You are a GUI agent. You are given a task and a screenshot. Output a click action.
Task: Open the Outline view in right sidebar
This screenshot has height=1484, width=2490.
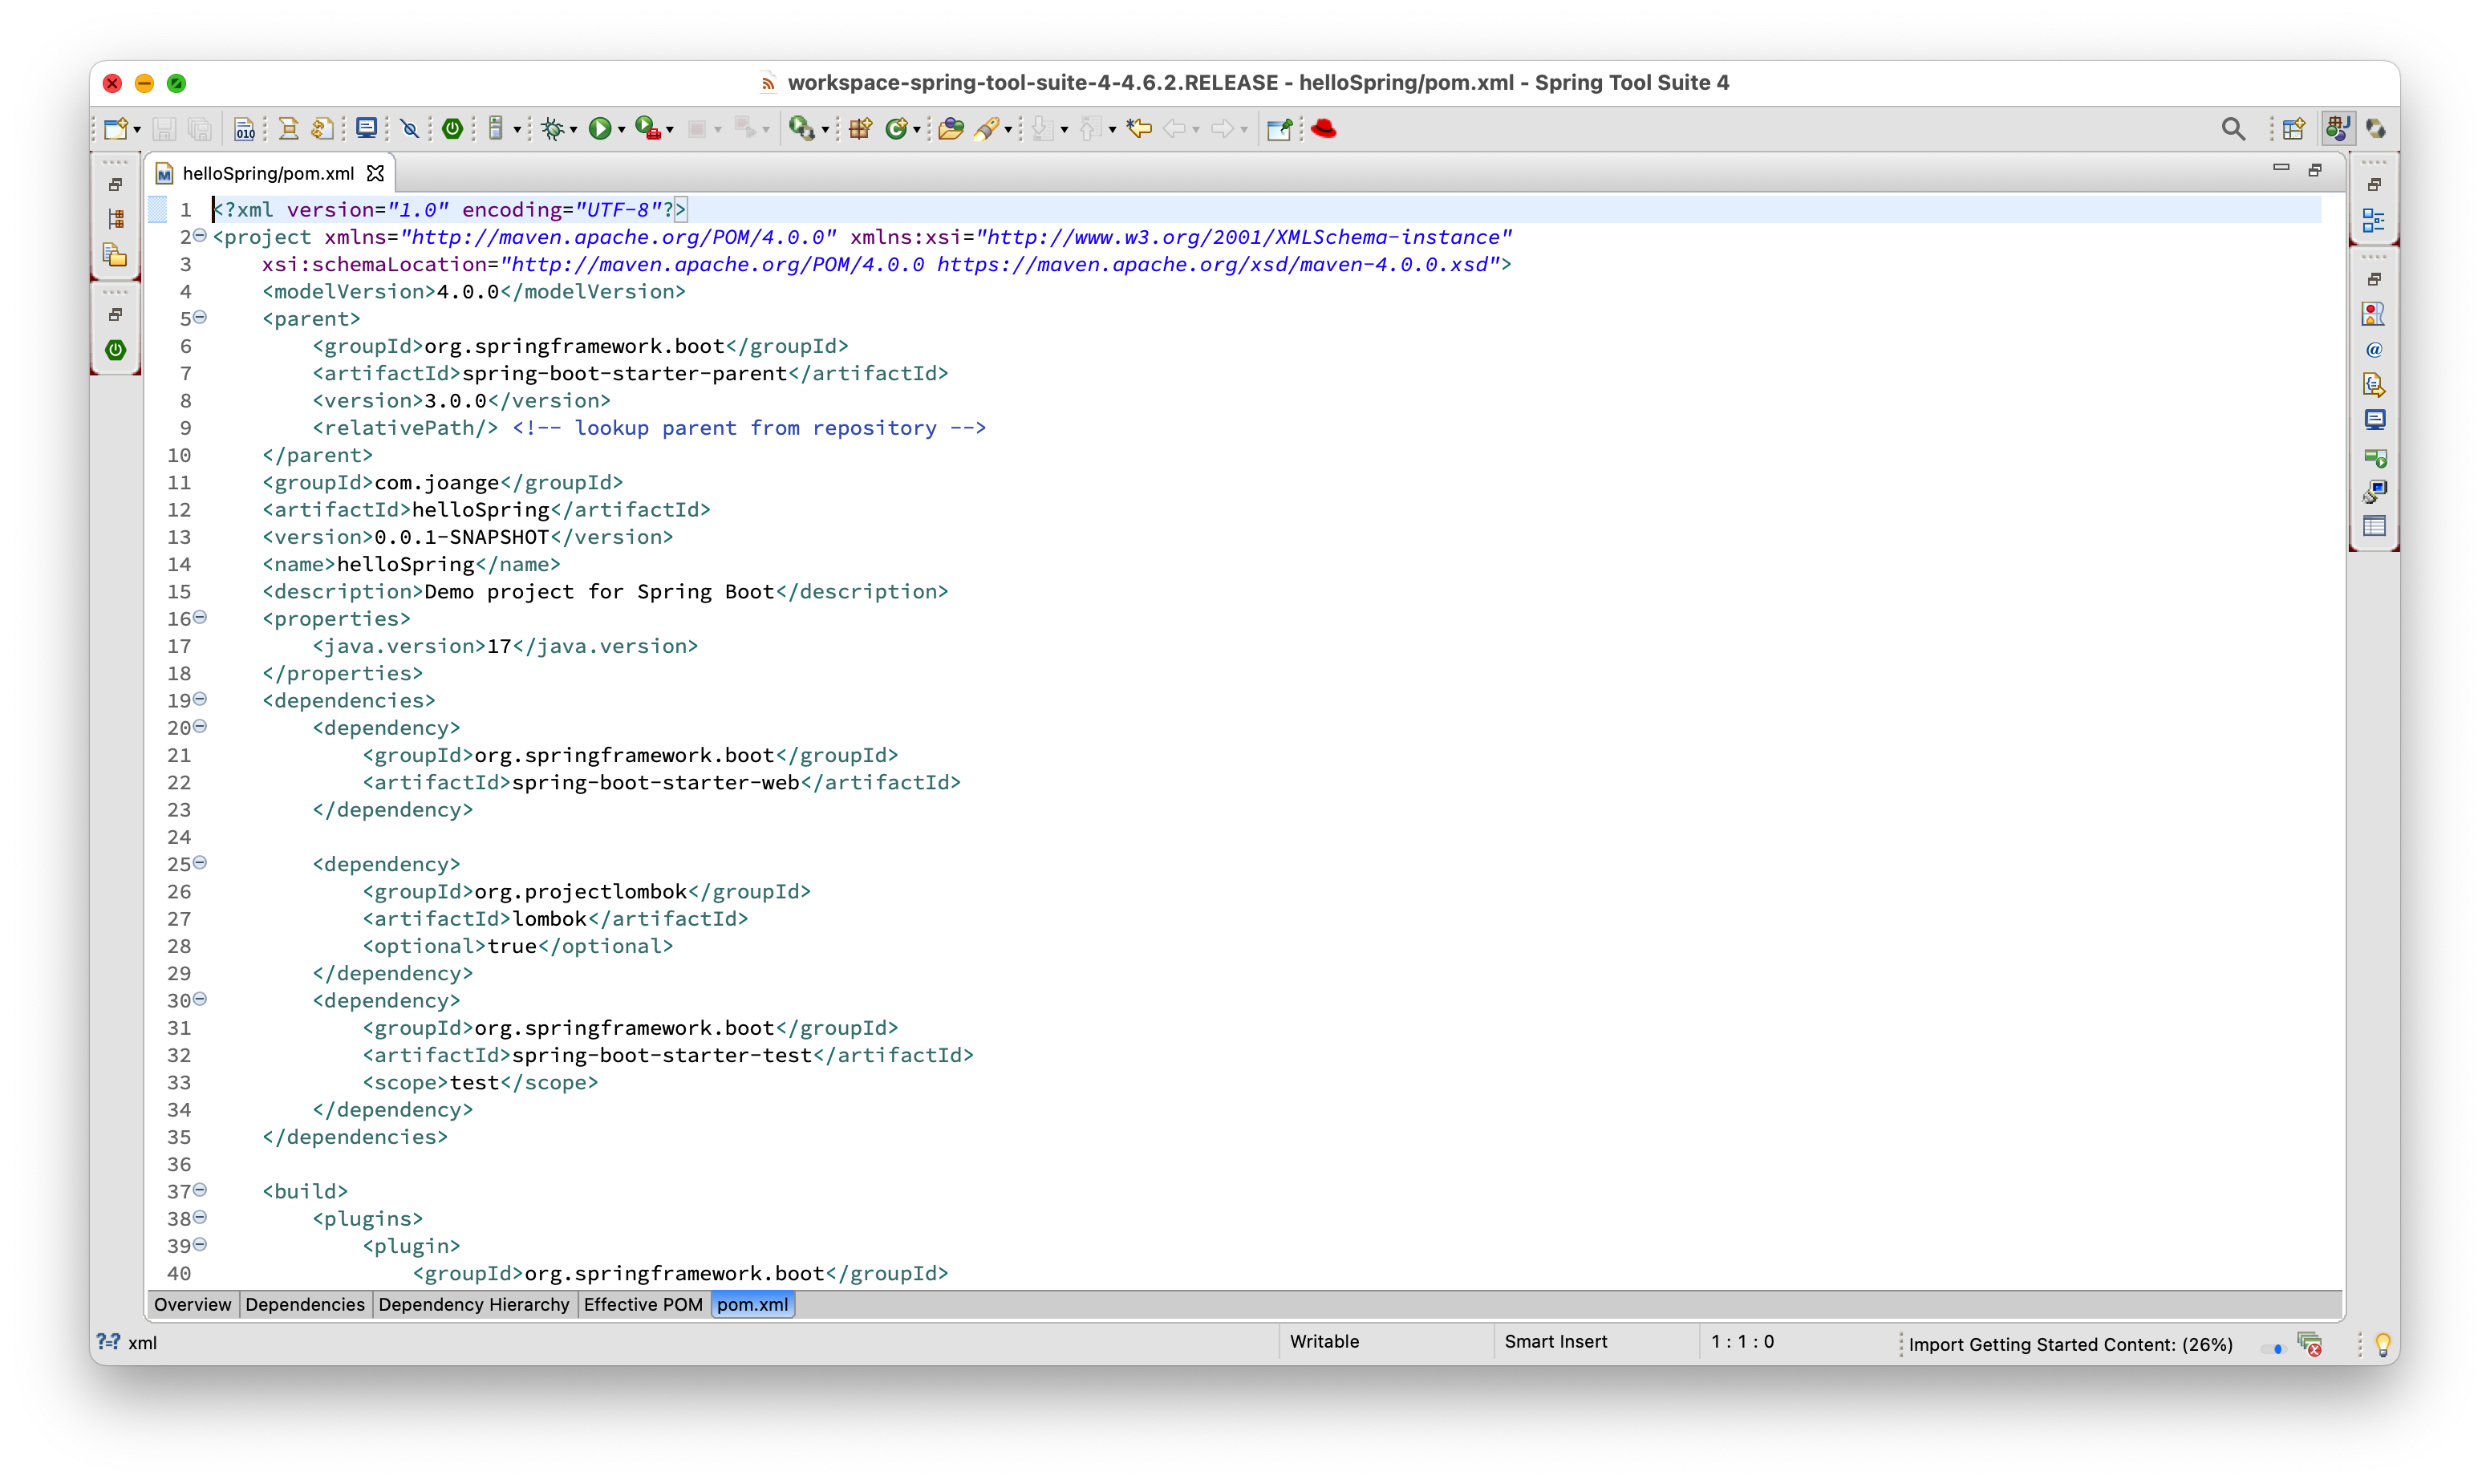point(2373,220)
